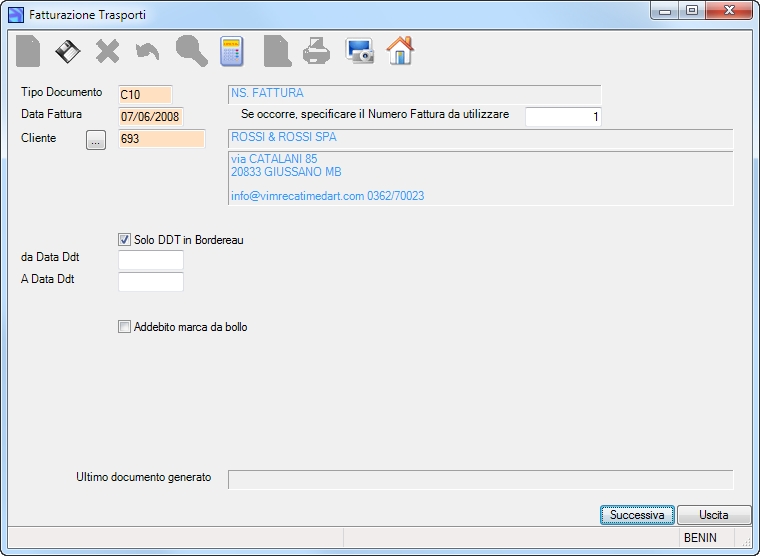Click the Uscita button
Screen dimensions: 760x556
coord(713,515)
